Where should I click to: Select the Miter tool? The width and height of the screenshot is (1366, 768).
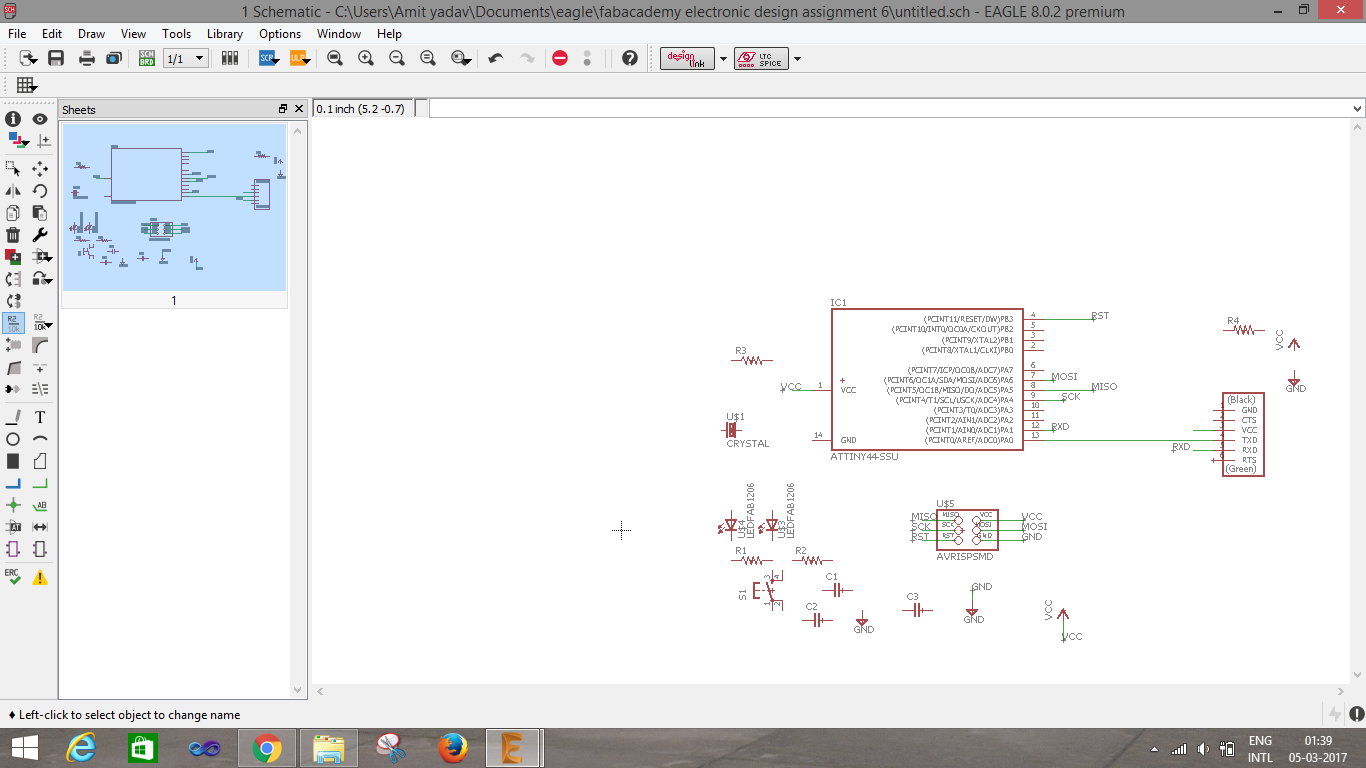click(40, 344)
